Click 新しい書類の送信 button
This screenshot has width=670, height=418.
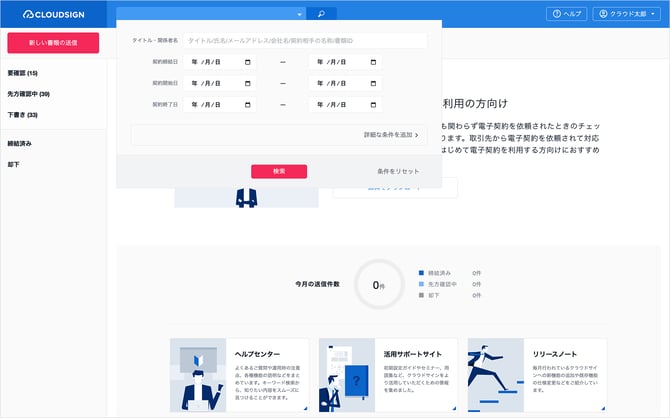[53, 43]
